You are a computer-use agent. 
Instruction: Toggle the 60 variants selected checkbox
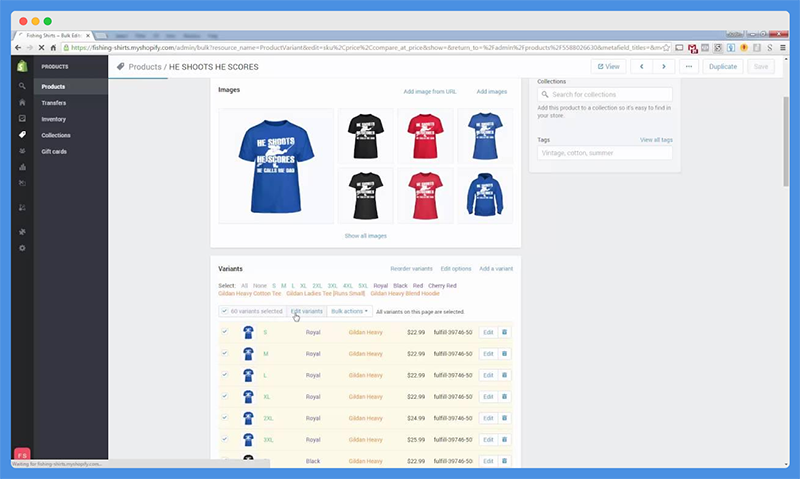coord(224,311)
